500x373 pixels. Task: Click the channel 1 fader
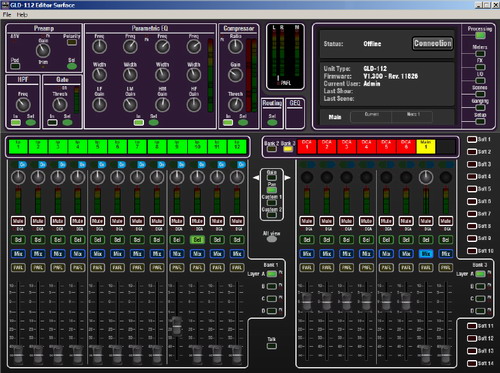tap(18, 355)
